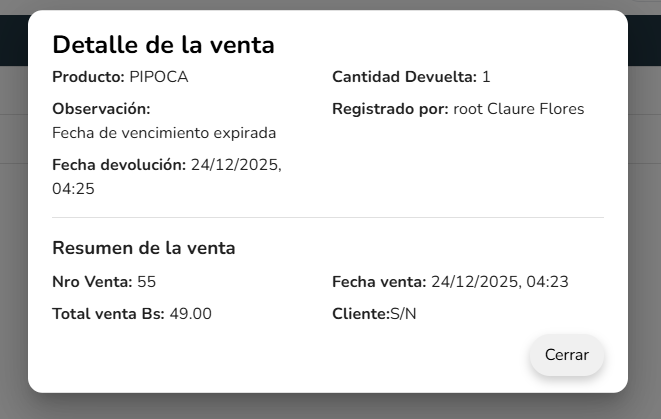Click the 'Nro Venta: 55' text
Image resolution: width=661 pixels, height=419 pixels.
tap(104, 282)
